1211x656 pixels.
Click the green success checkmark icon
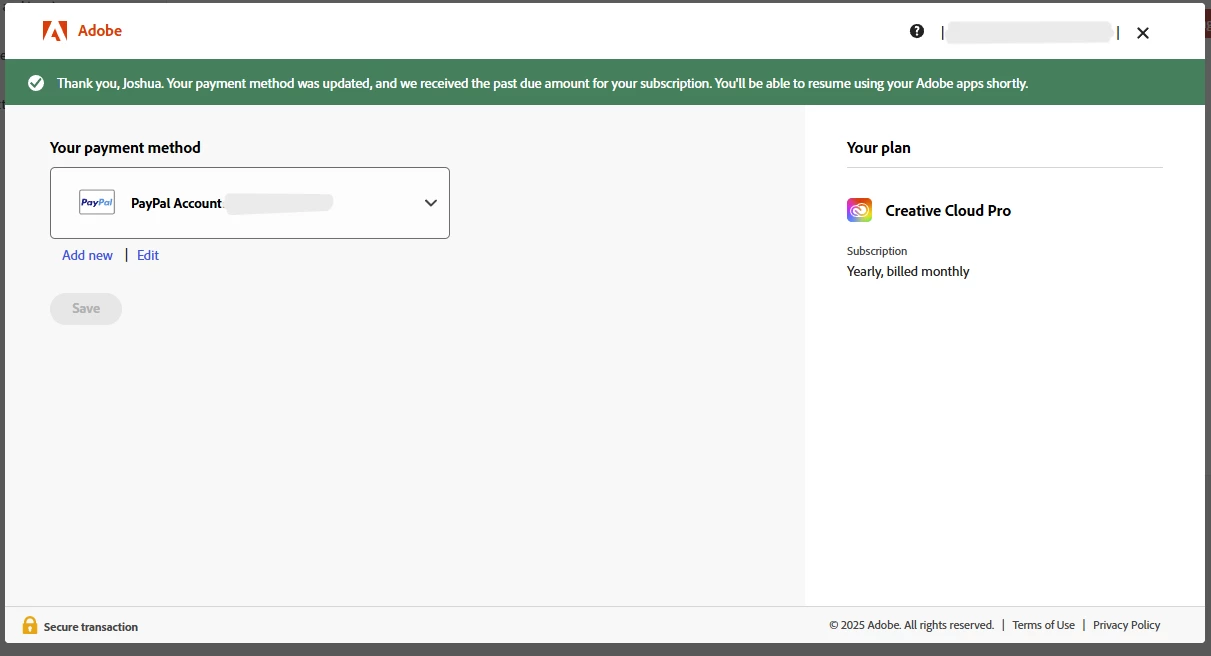[x=36, y=83]
